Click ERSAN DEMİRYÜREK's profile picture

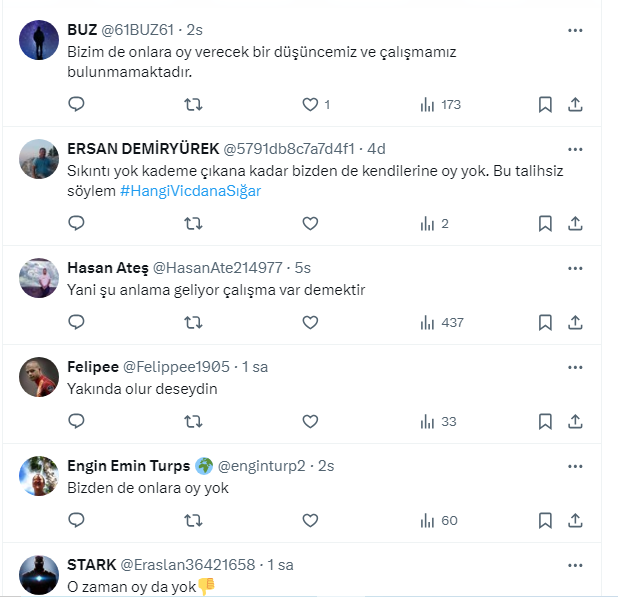tap(39, 159)
